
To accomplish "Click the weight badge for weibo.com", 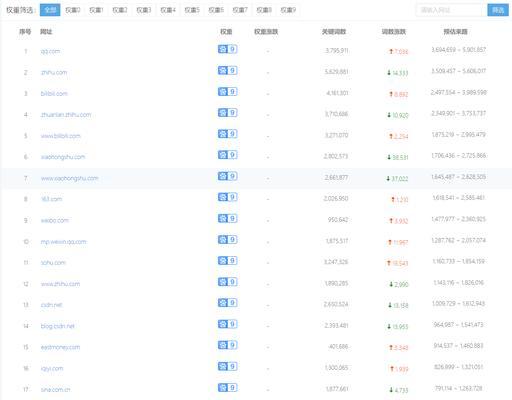I will point(228,218).
